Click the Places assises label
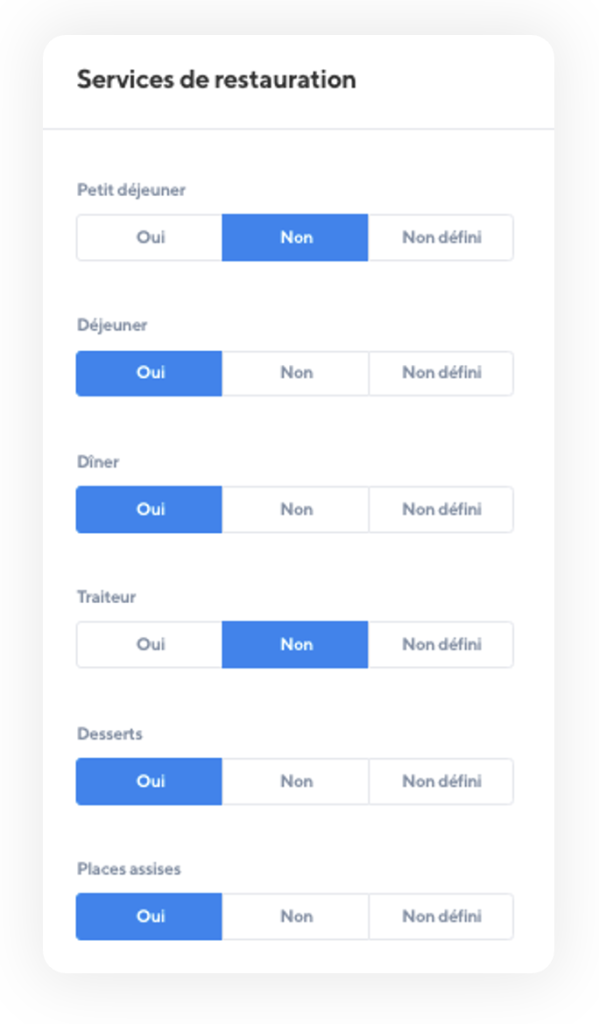Viewport: 599px width, 1024px height. coord(129,869)
